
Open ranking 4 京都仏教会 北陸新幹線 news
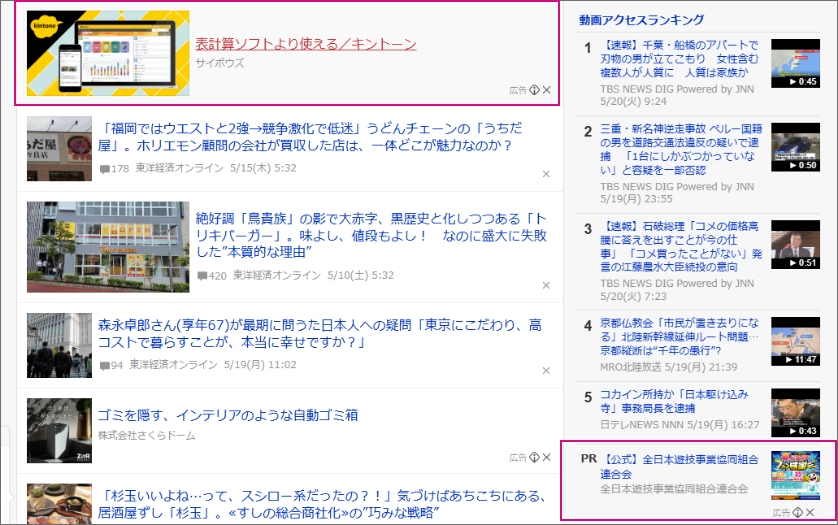[x=679, y=336]
